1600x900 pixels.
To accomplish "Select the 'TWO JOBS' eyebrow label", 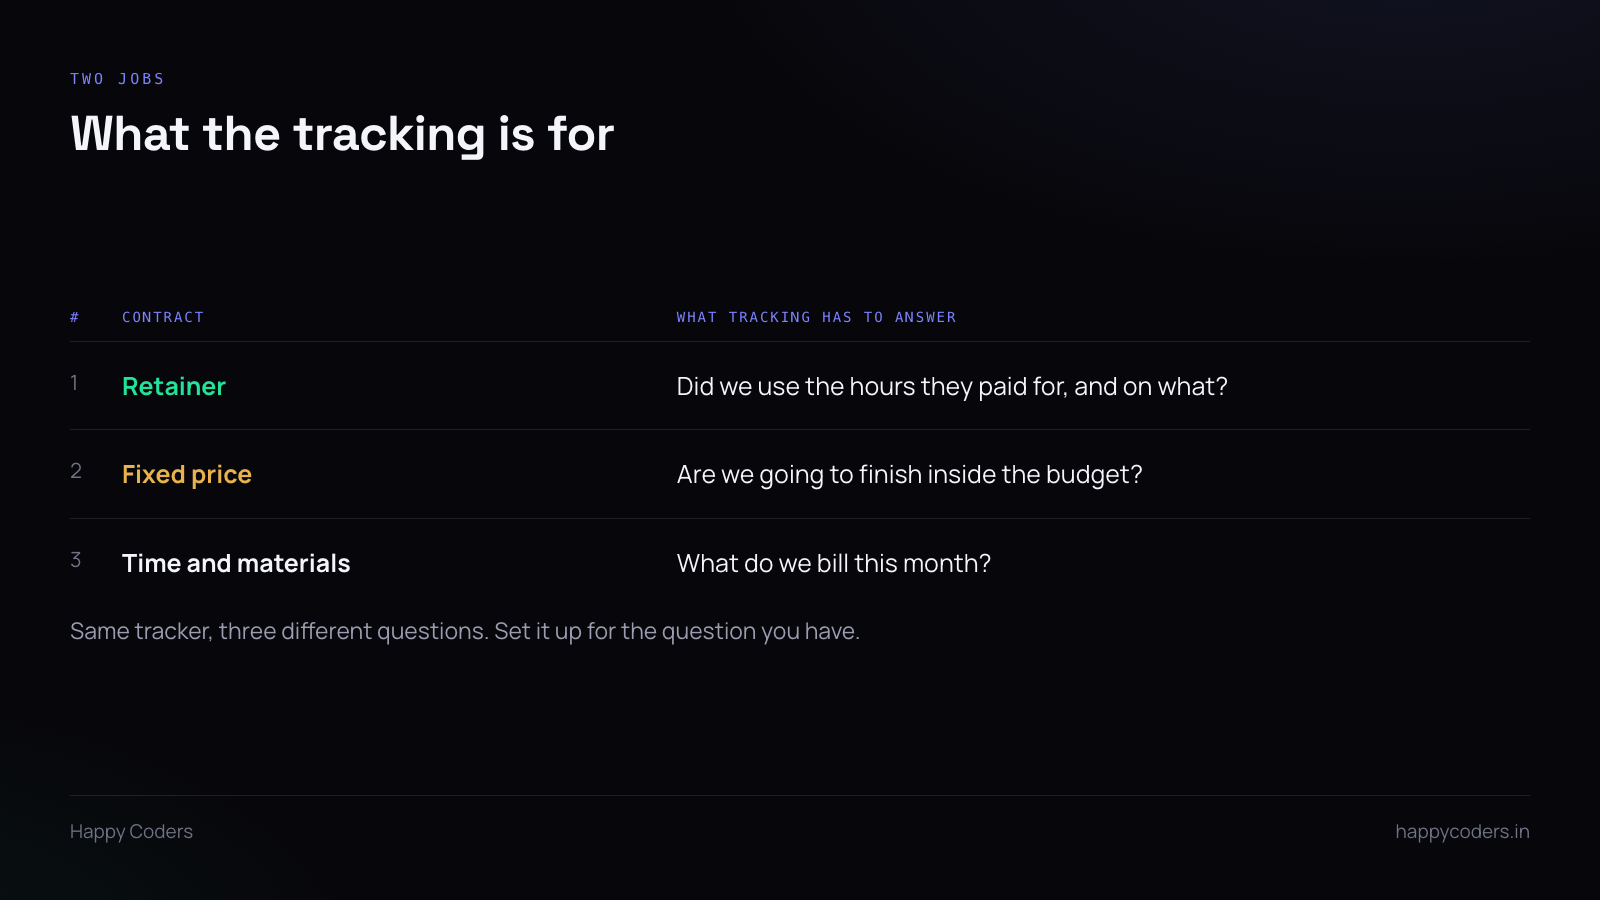I will [x=117, y=79].
